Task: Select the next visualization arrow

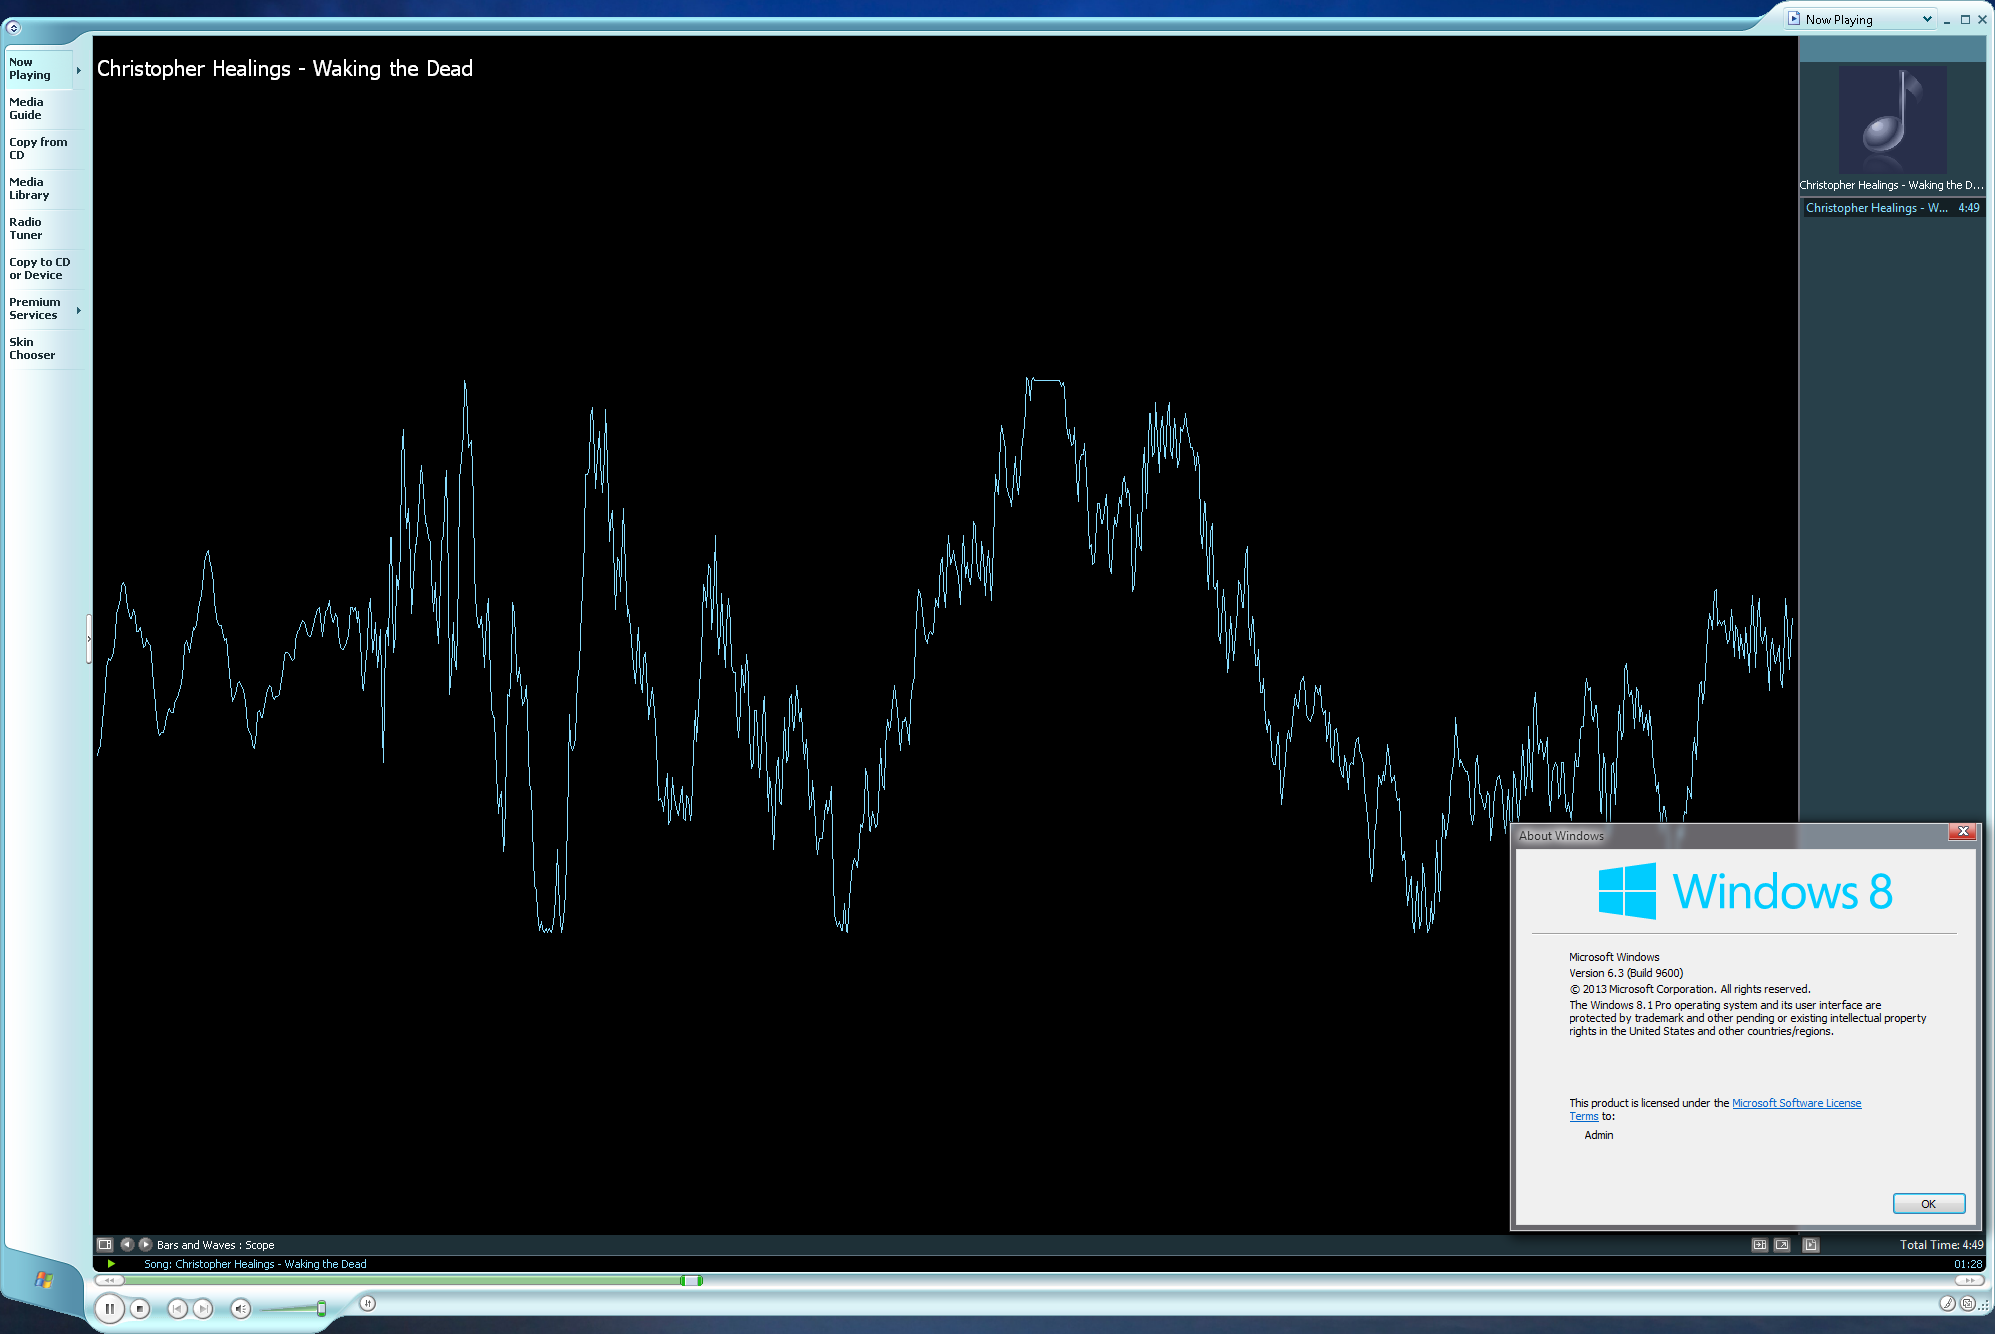Action: click(145, 1245)
